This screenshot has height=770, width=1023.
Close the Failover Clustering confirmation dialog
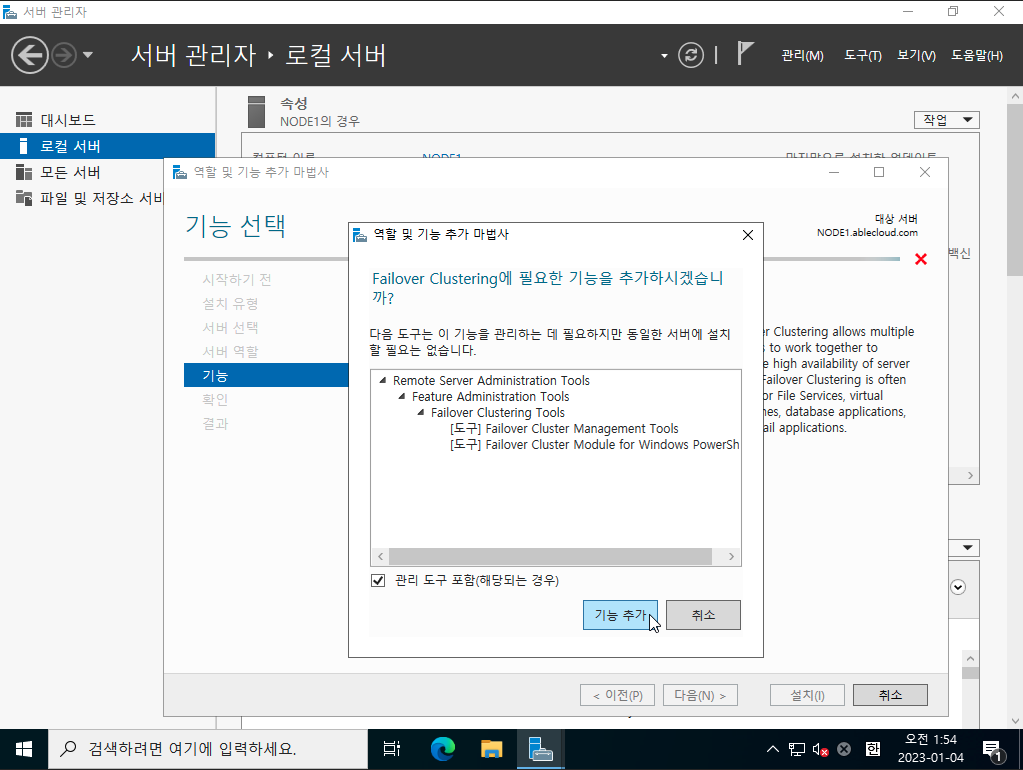[748, 235]
